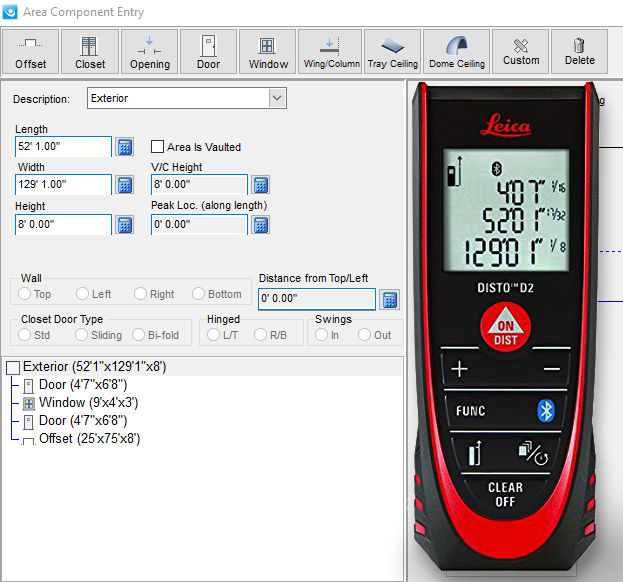Image resolution: width=623 pixels, height=582 pixels.
Task: Add a Window component
Action: [x=268, y=52]
